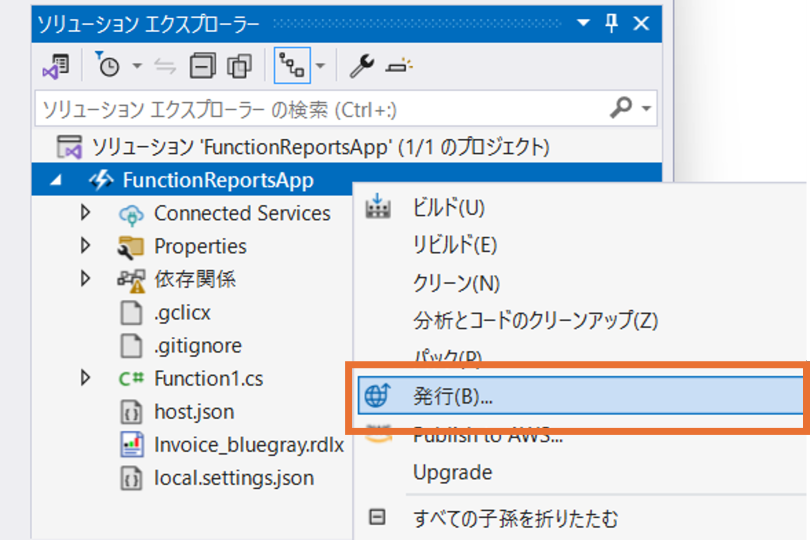Click the preview selected items icon

tap(399, 66)
